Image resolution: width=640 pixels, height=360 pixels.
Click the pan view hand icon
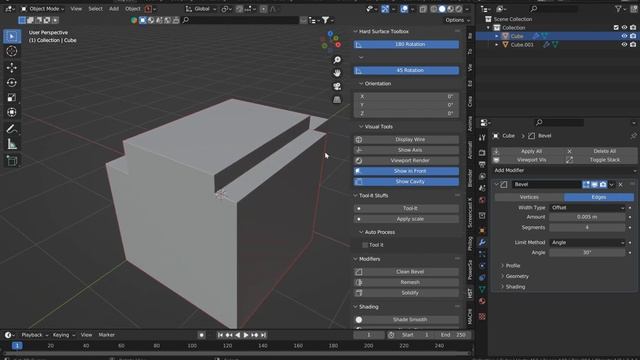(337, 73)
